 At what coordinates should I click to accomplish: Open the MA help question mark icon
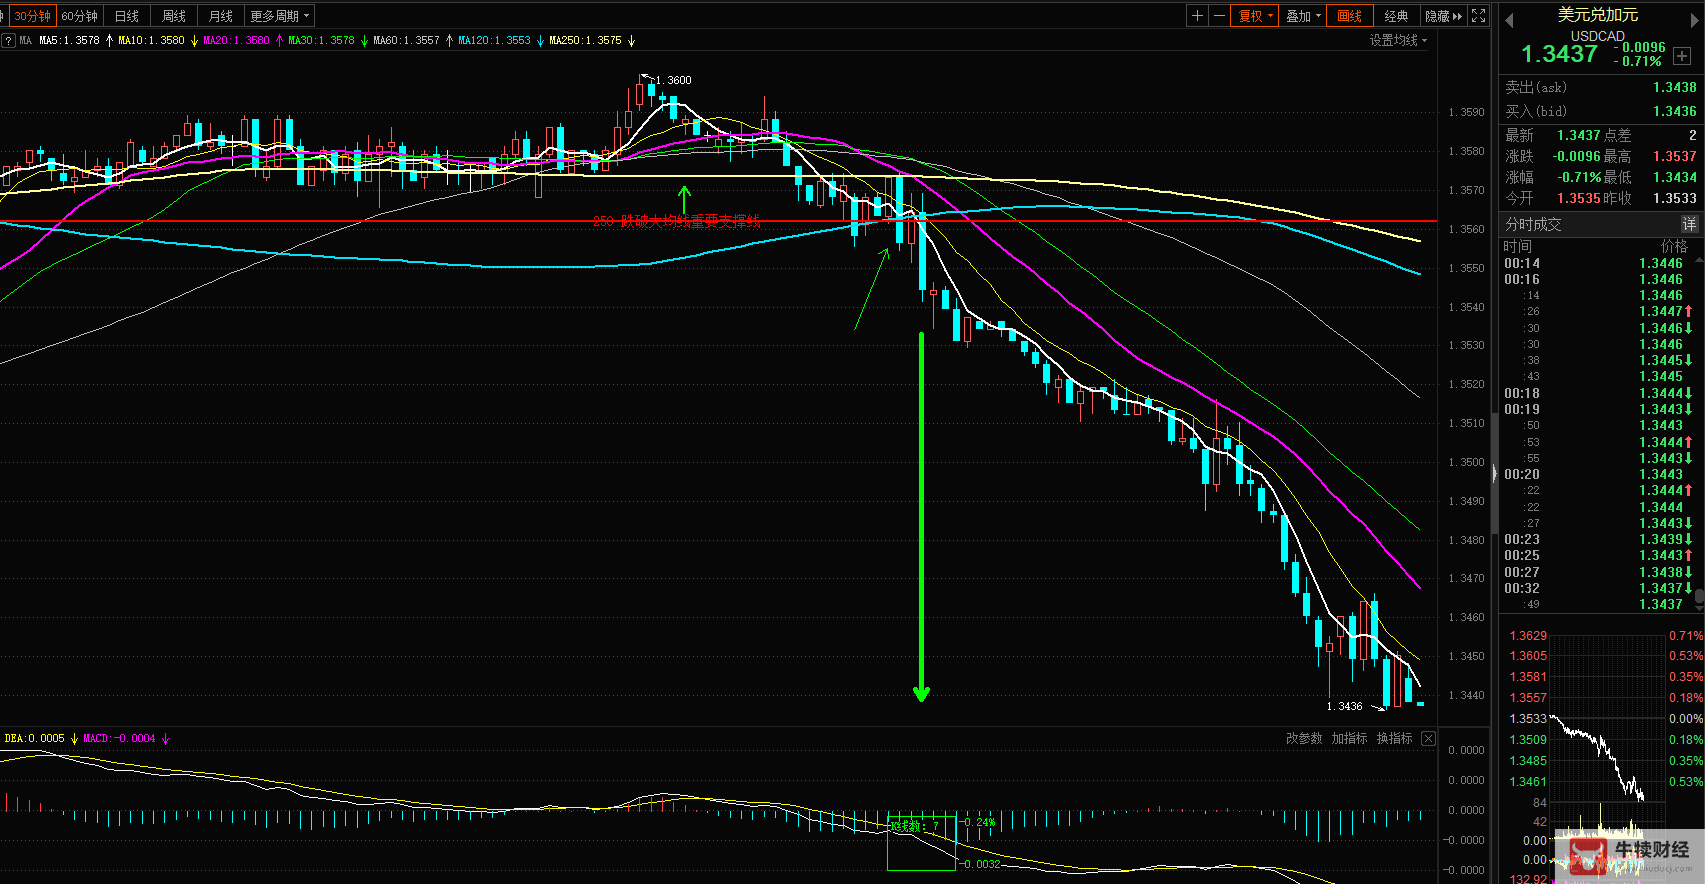point(8,41)
